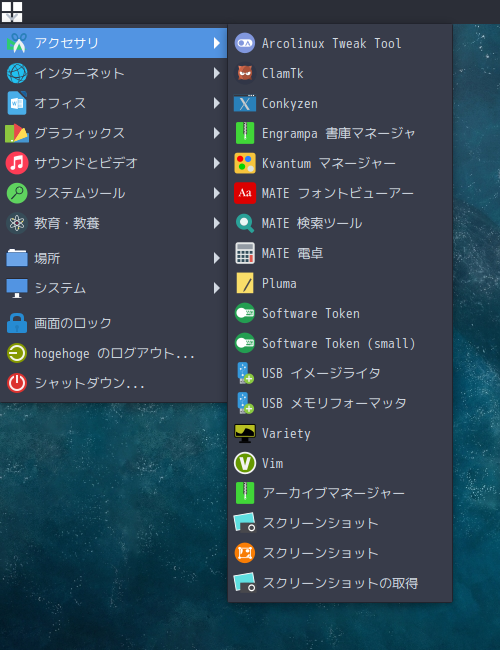
Task: Open the 場所 label
Action: (47, 258)
